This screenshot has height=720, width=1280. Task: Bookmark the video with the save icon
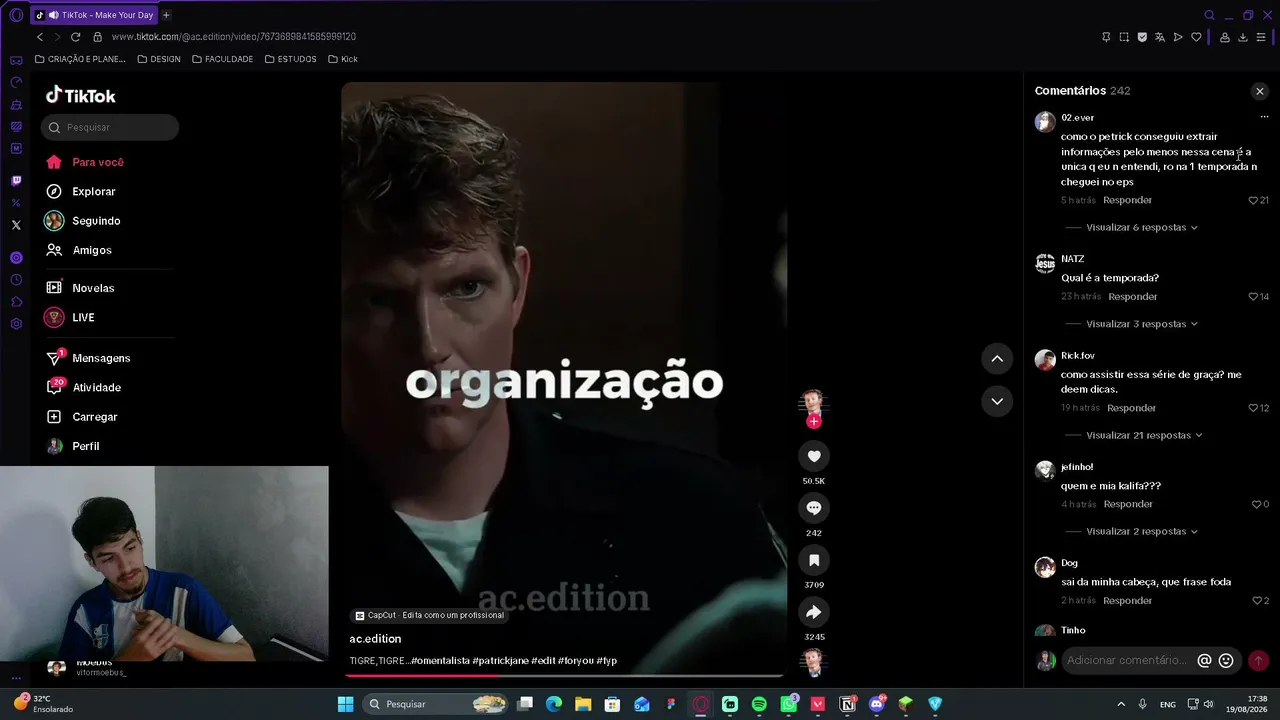814,560
